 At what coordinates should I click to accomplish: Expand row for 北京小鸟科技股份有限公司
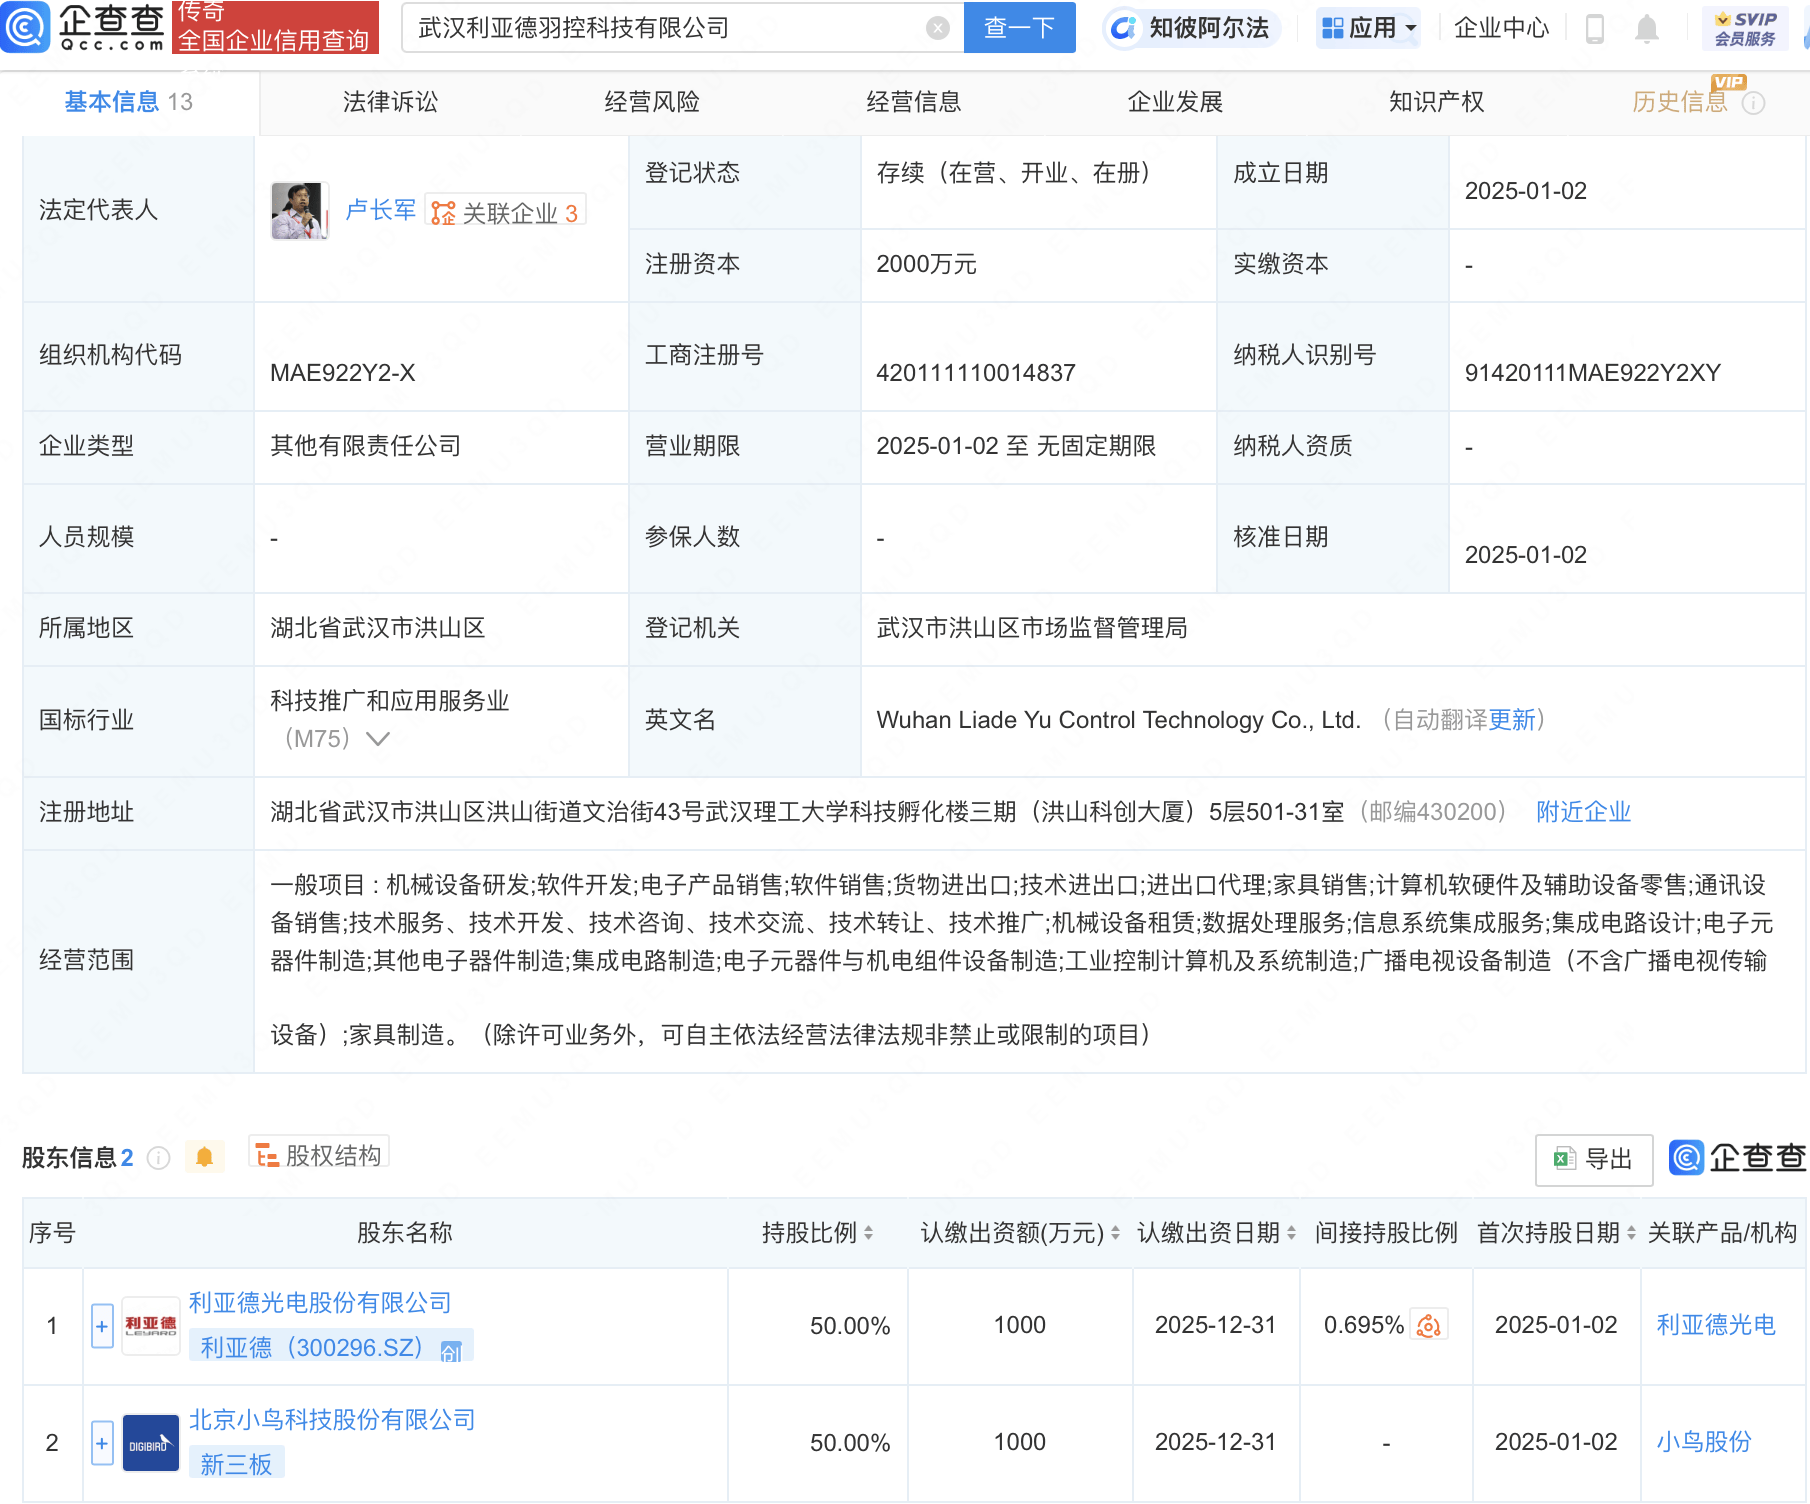pyautogui.click(x=102, y=1443)
